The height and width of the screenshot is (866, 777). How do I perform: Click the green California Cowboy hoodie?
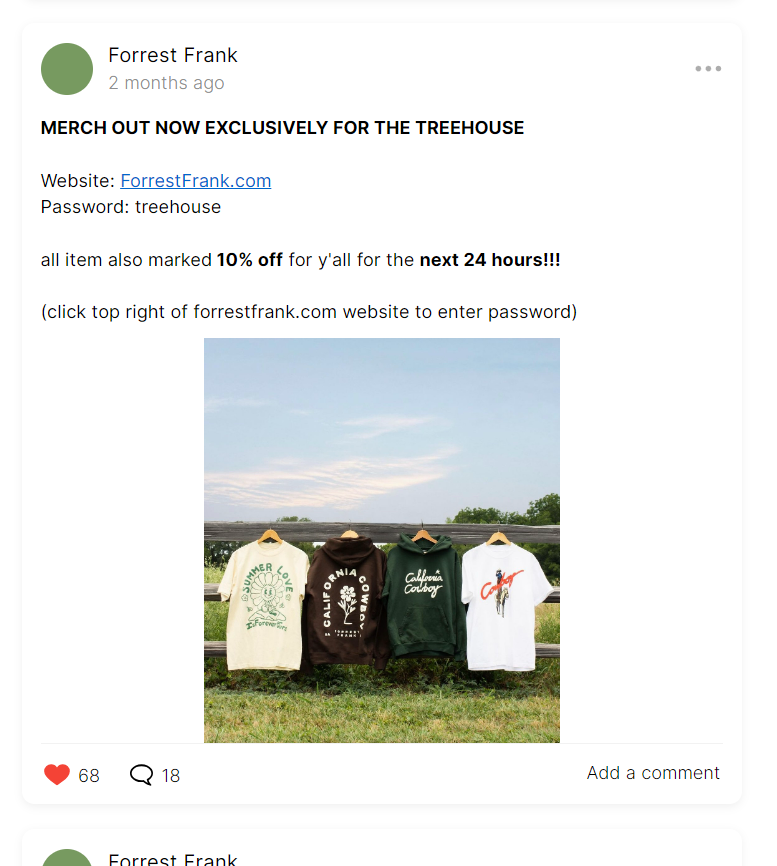(x=424, y=596)
